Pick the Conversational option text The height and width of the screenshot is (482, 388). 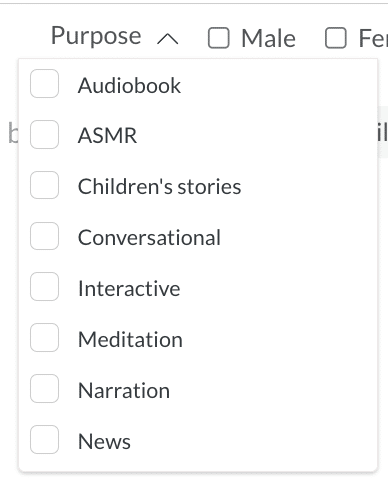pos(149,237)
